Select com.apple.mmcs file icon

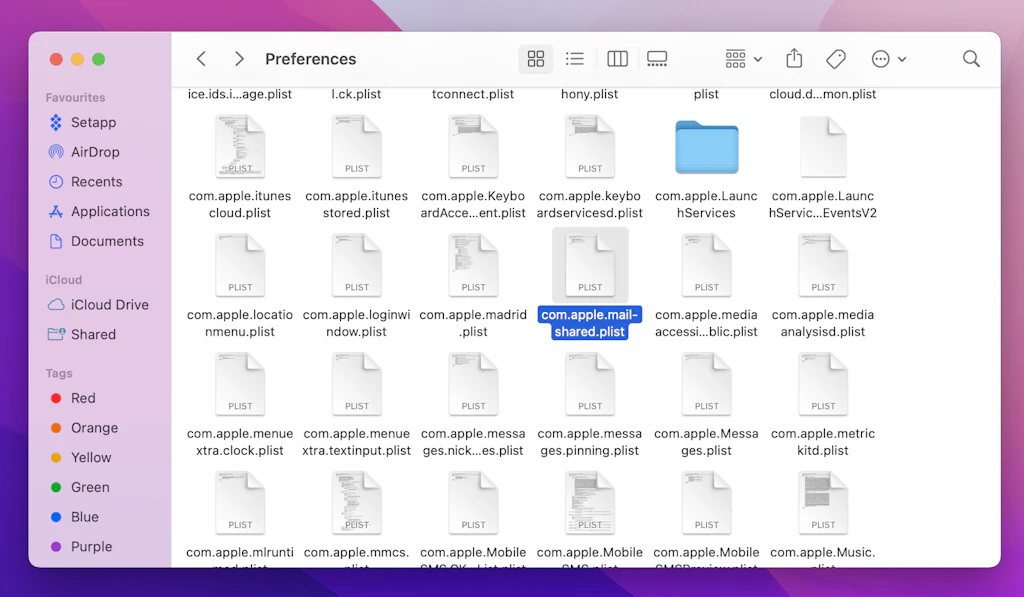357,503
